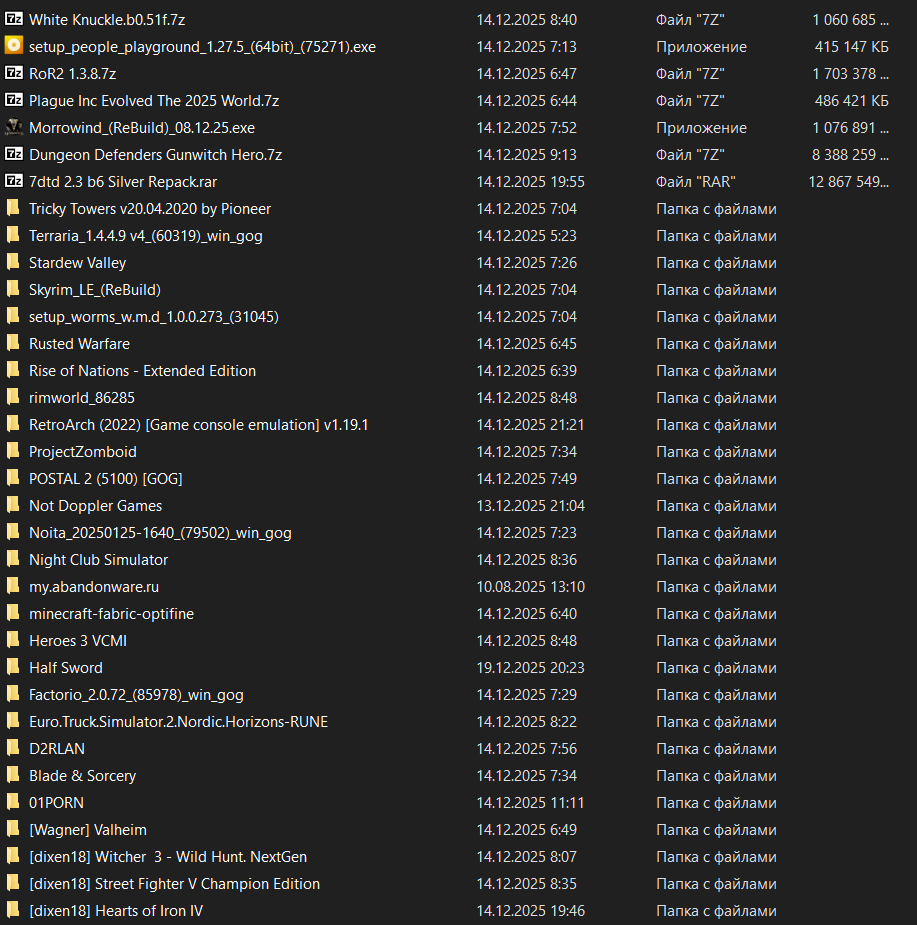Click the Rusted Warfare folder icon
This screenshot has width=917, height=925.
point(13,343)
